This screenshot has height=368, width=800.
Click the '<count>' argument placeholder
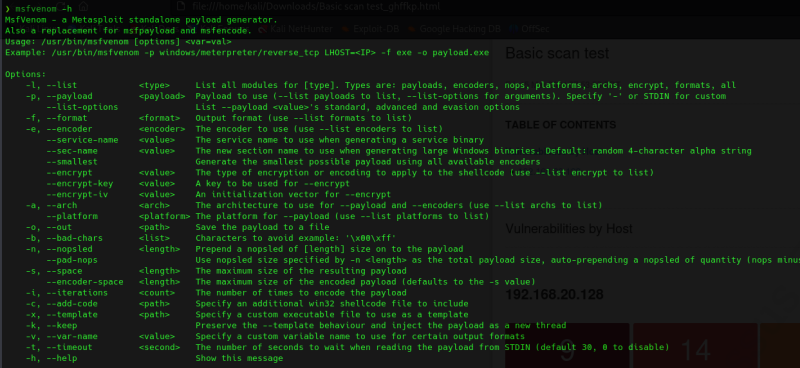tap(157, 293)
